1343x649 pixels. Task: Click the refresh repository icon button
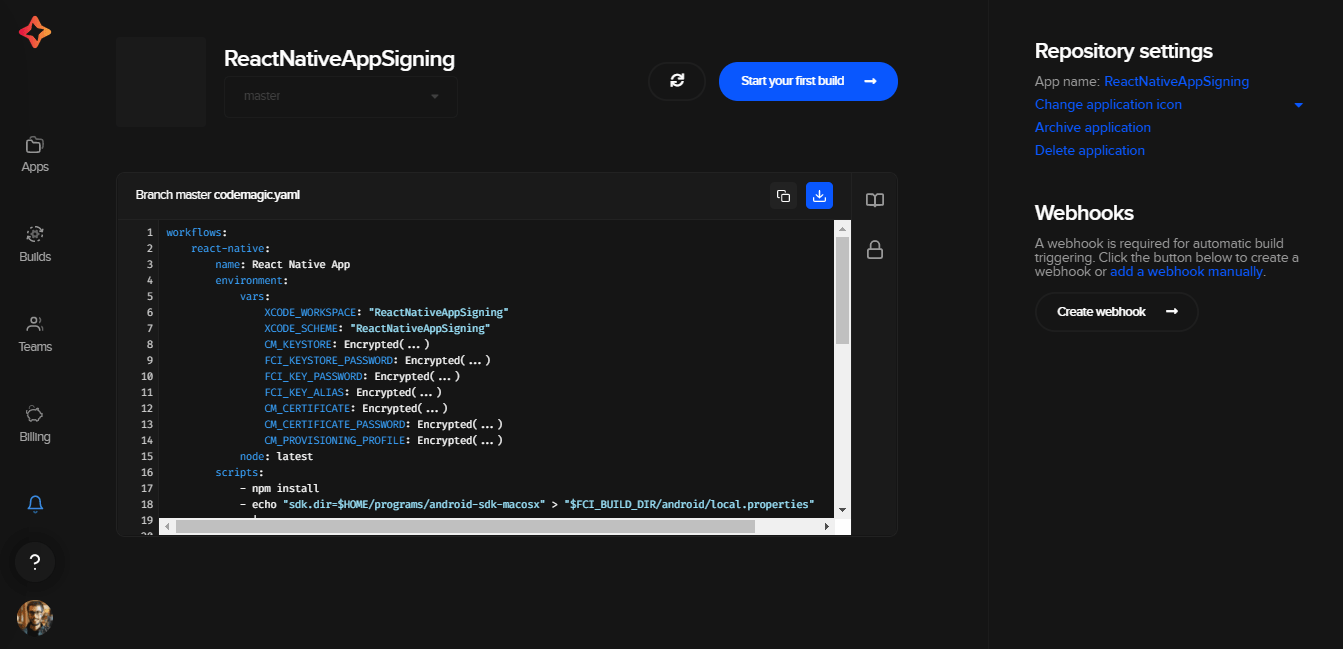[677, 81]
